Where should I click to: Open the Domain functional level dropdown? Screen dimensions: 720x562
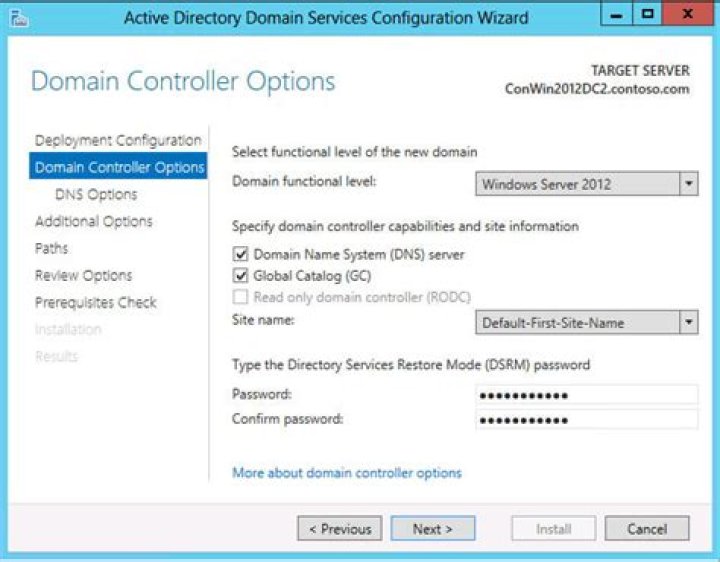pos(688,184)
